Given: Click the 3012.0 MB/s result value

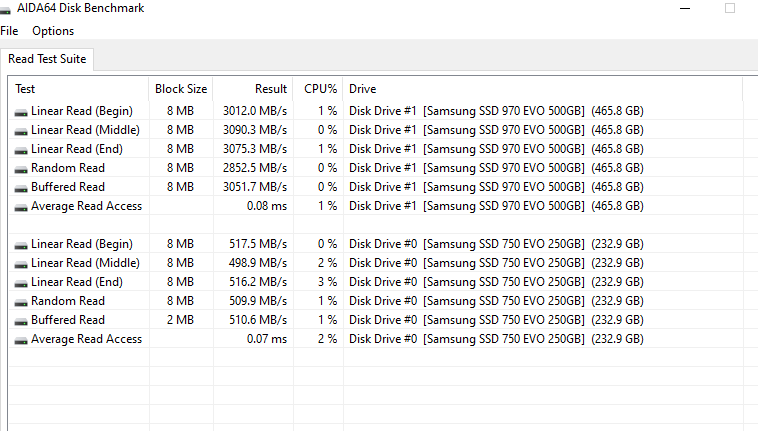Looking at the screenshot, I should point(255,111).
